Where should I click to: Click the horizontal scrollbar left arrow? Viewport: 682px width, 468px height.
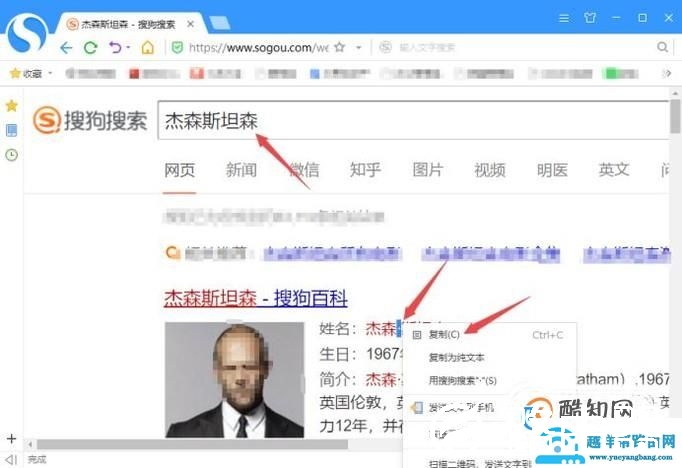30,445
